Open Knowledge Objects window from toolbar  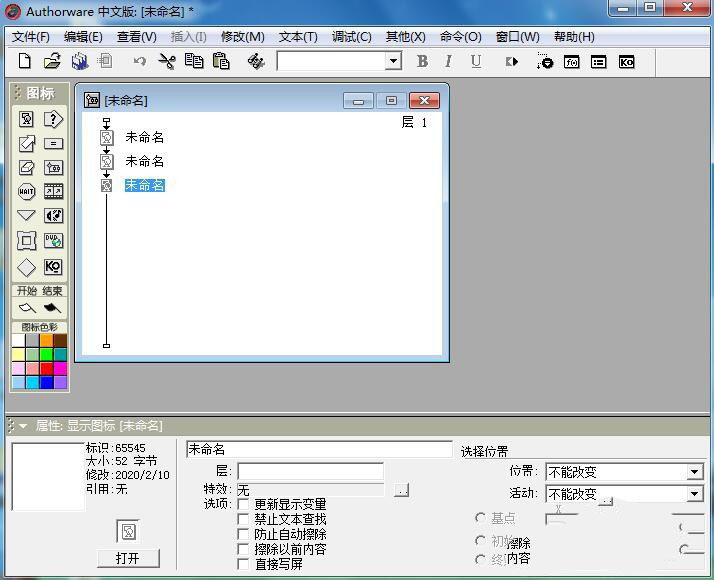627,62
